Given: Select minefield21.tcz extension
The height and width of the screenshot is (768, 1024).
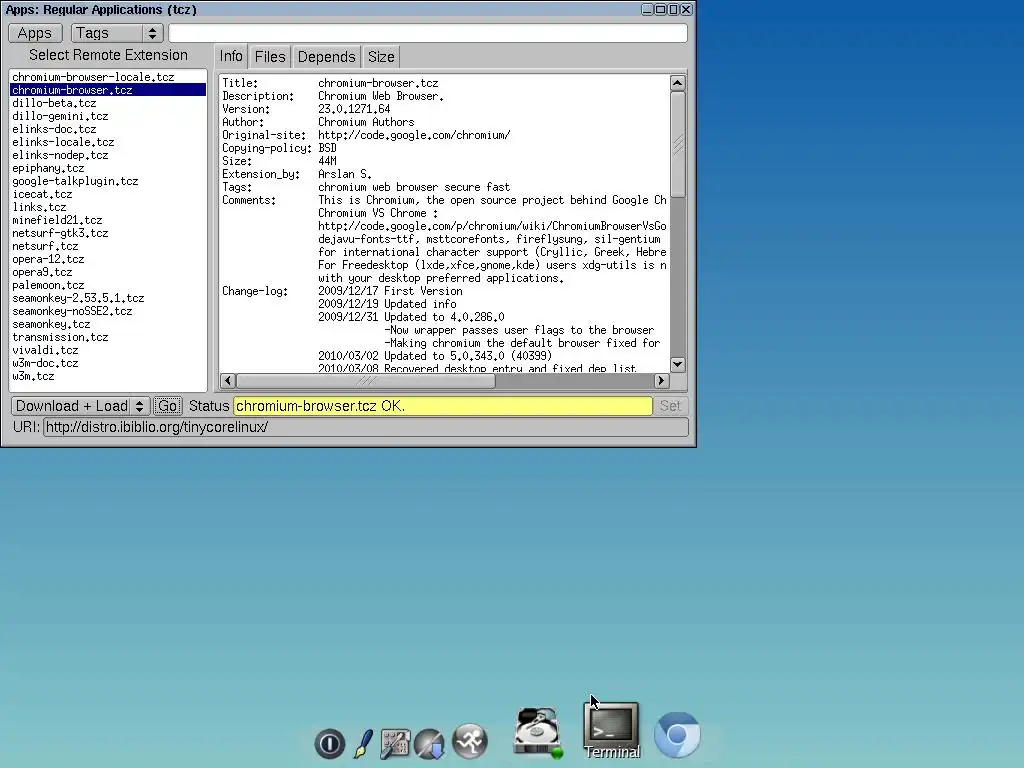Looking at the screenshot, I should pos(108,221).
